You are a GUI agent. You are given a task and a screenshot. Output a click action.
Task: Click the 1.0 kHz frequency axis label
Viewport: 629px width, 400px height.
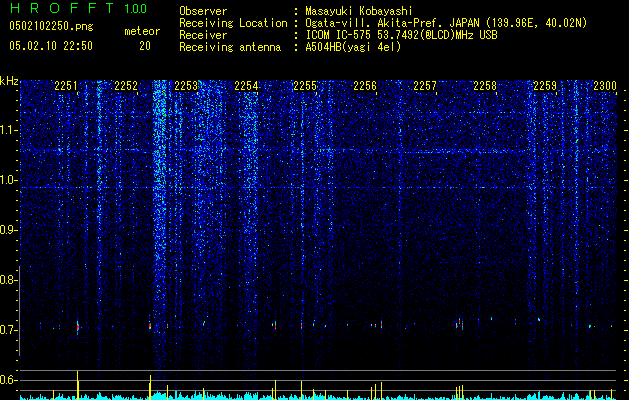click(9, 180)
